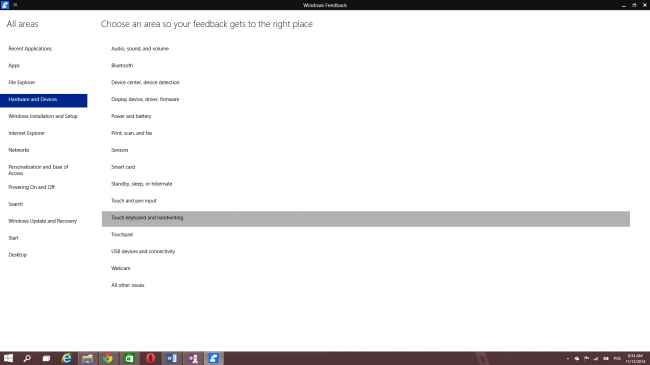Launch Opera browser from taskbar

pyautogui.click(x=150, y=358)
